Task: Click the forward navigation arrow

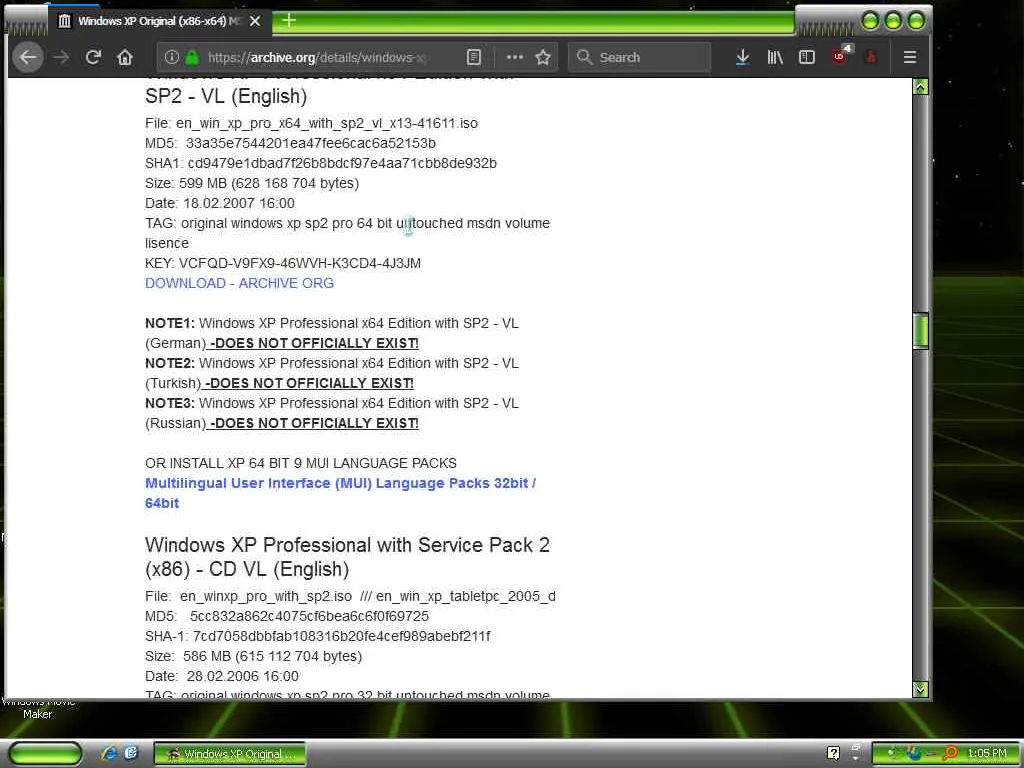Action: point(61,57)
